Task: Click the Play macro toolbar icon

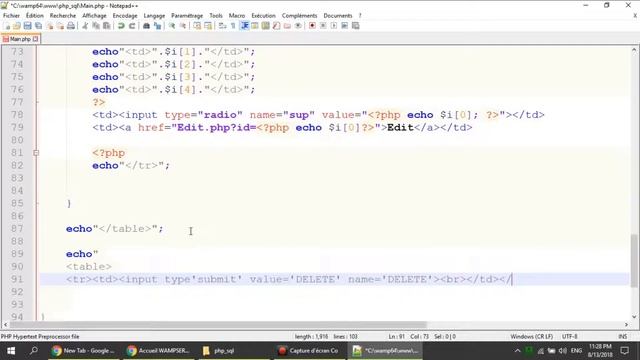Action: pyautogui.click(x=333, y=26)
